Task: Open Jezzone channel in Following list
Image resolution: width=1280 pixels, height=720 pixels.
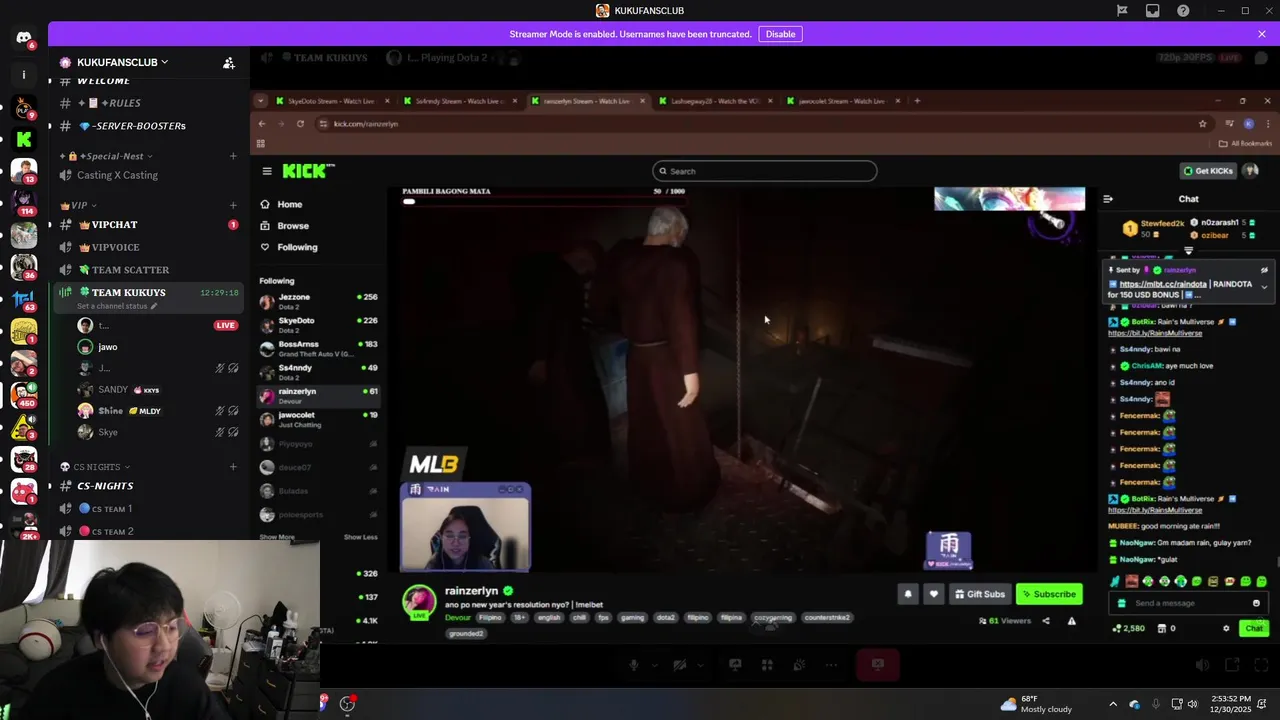Action: pos(318,301)
